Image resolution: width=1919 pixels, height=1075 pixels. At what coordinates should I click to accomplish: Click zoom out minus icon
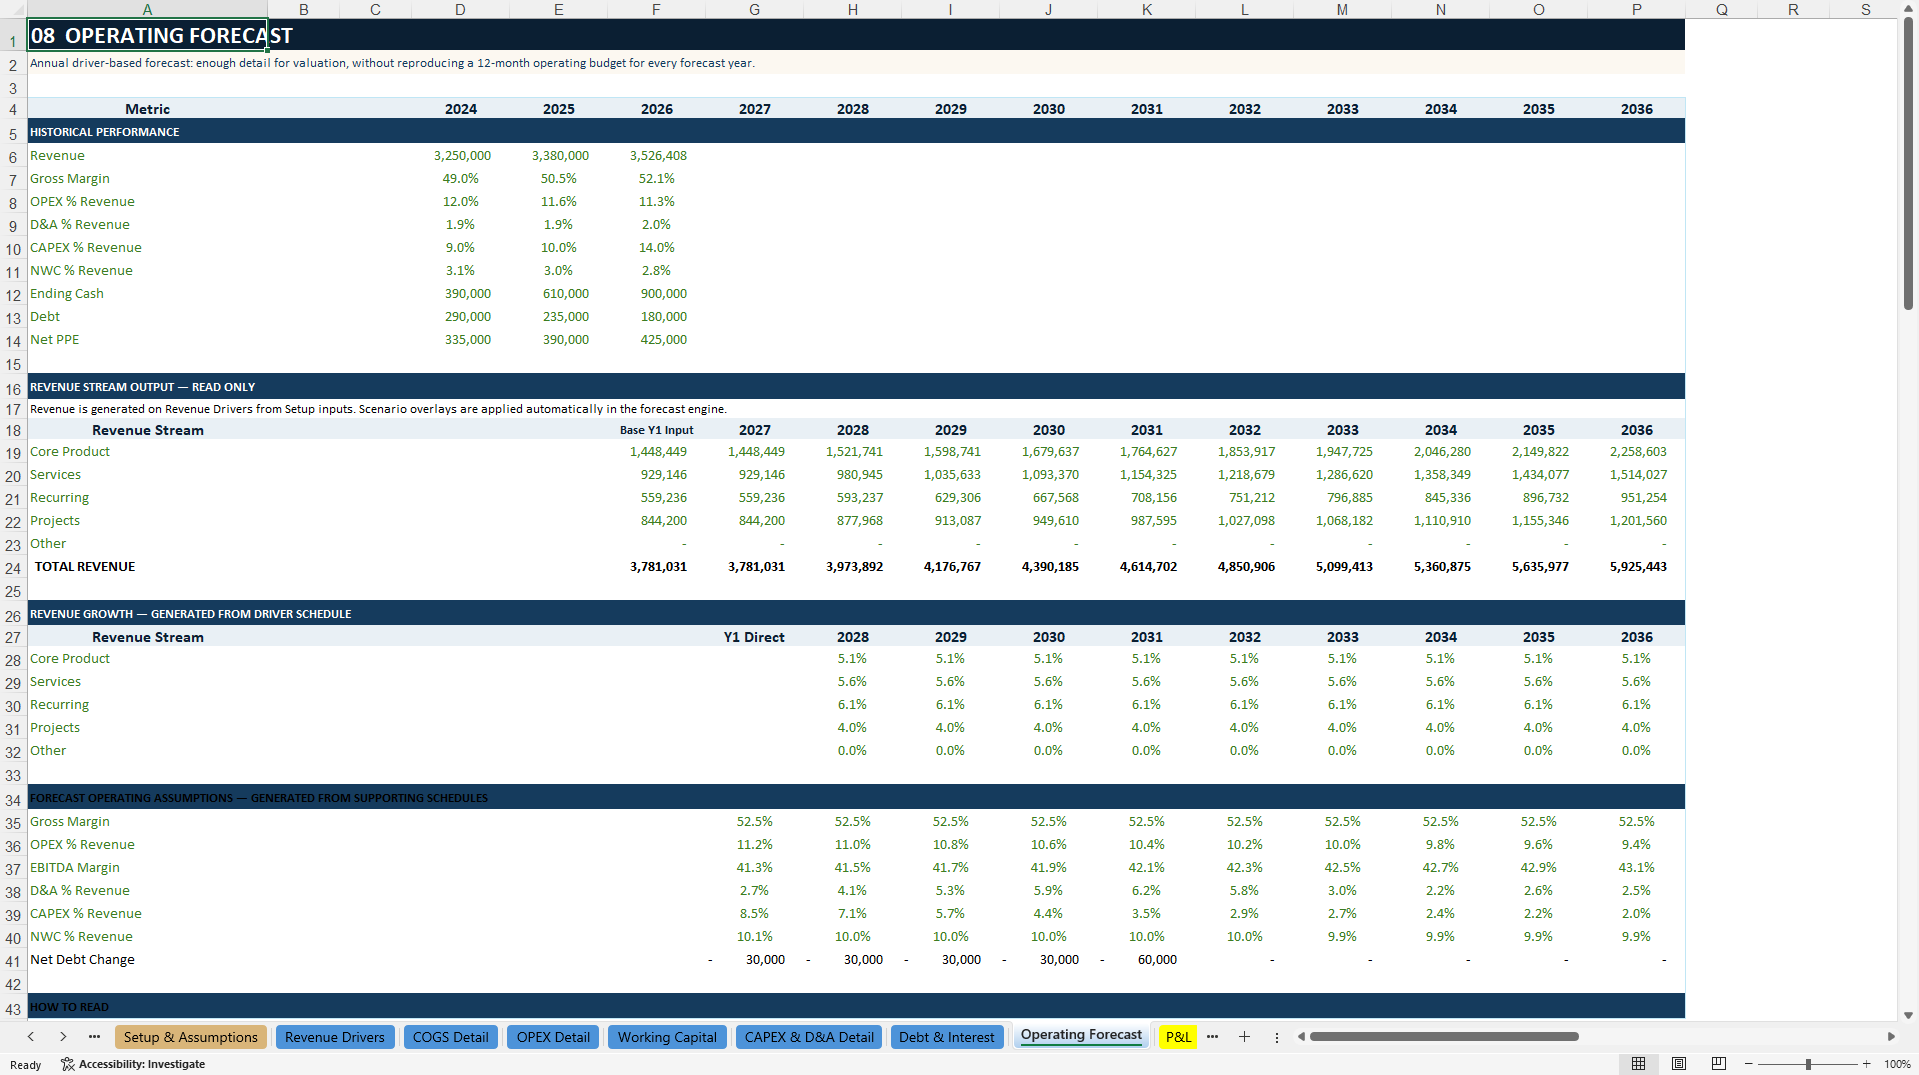1749,1064
